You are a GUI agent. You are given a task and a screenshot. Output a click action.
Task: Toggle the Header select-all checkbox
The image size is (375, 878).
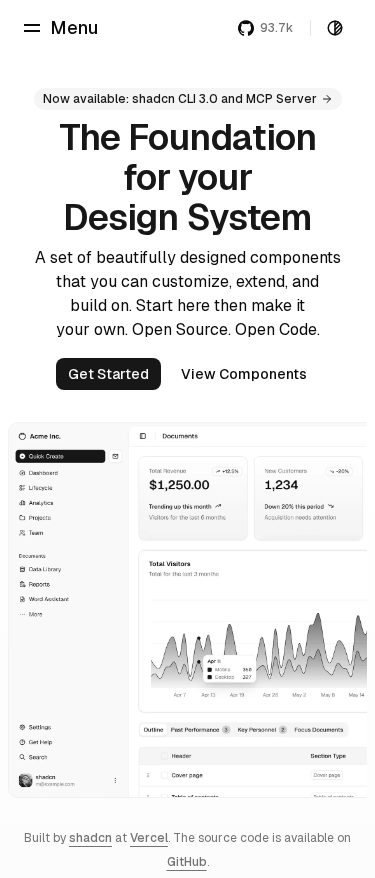tap(164, 756)
